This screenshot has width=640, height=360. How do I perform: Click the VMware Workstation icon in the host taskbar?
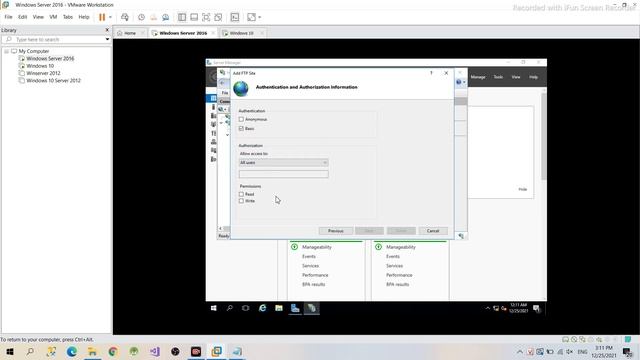[217, 351]
